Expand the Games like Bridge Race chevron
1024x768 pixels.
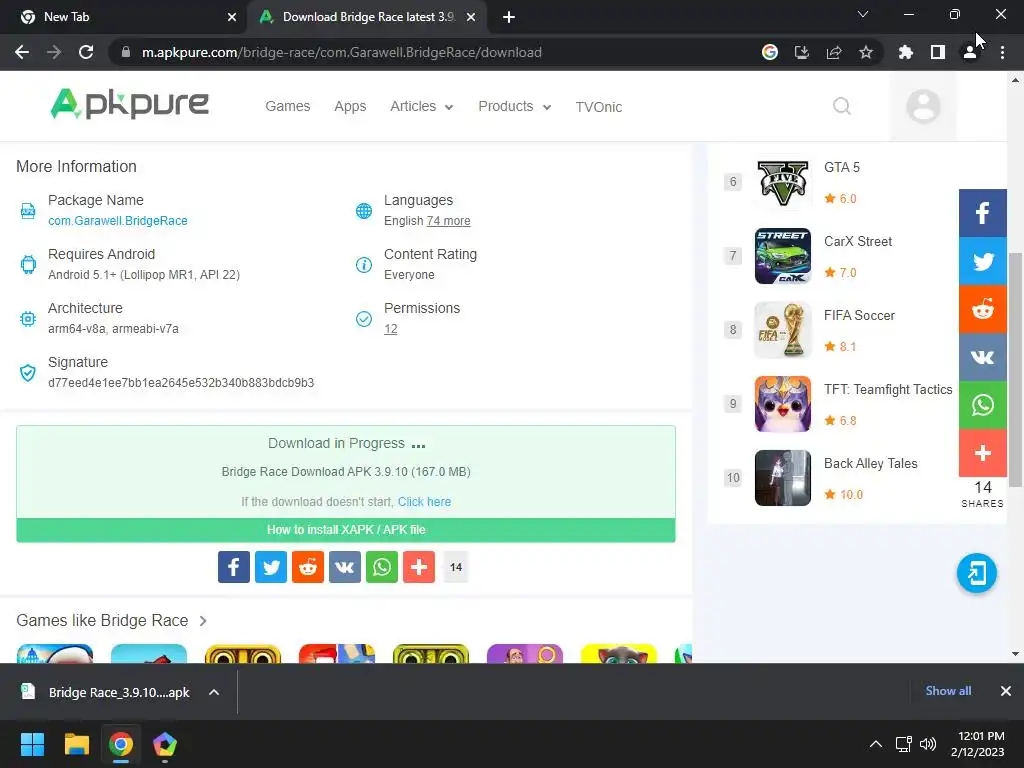pyautogui.click(x=203, y=620)
